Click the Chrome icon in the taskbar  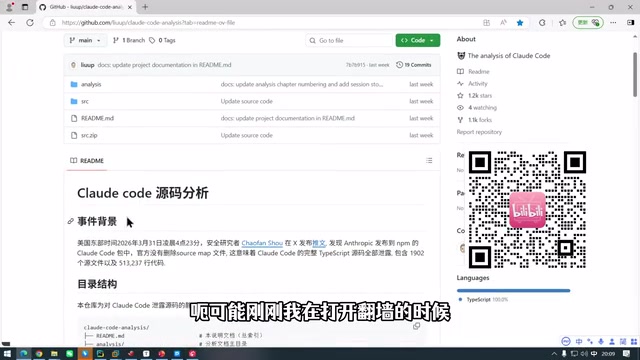39,353
